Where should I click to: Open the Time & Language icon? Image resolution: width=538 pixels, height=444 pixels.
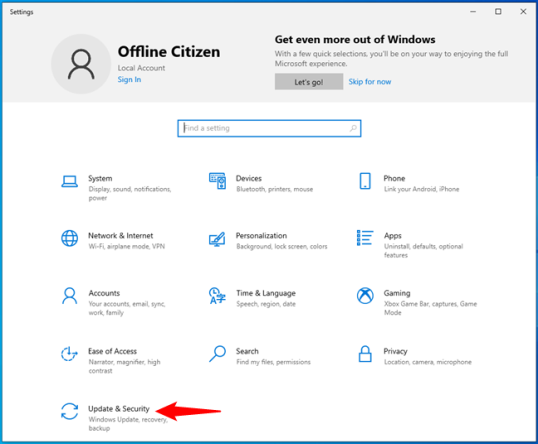(217, 296)
